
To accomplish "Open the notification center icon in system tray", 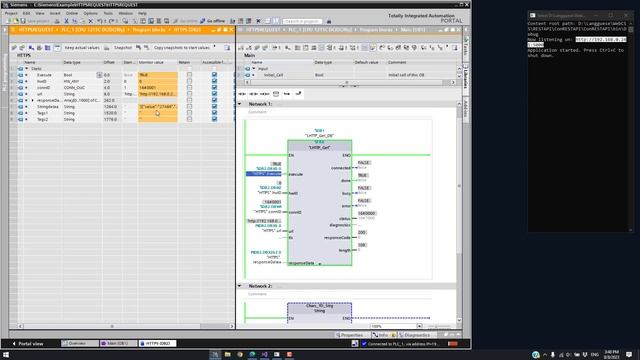I will [629, 354].
